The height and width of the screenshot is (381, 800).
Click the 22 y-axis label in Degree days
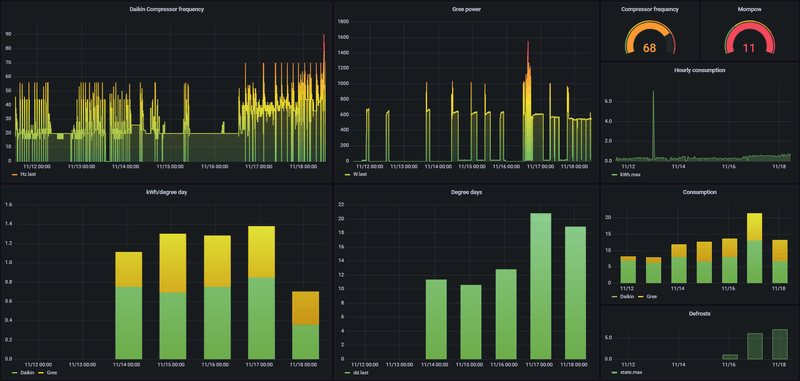pos(341,205)
